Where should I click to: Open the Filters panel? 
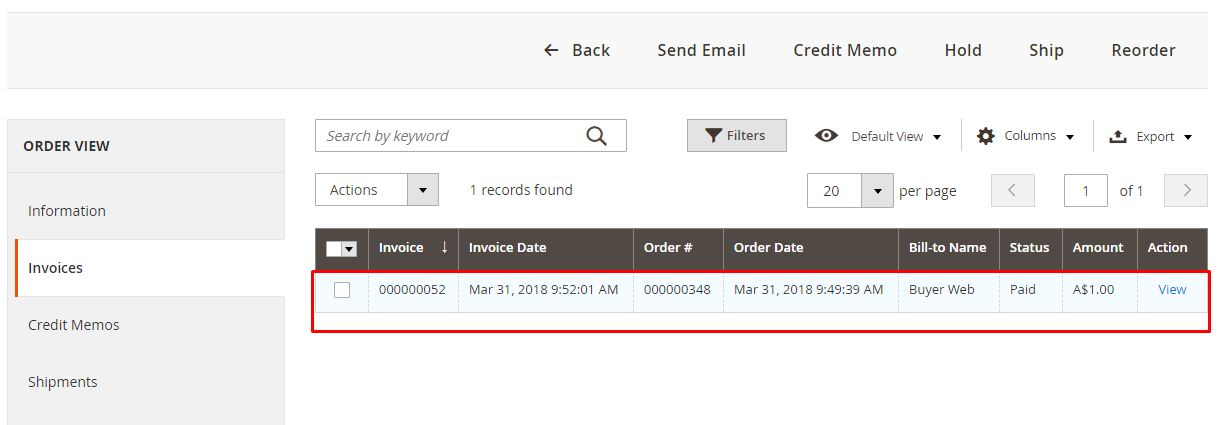tap(736, 136)
